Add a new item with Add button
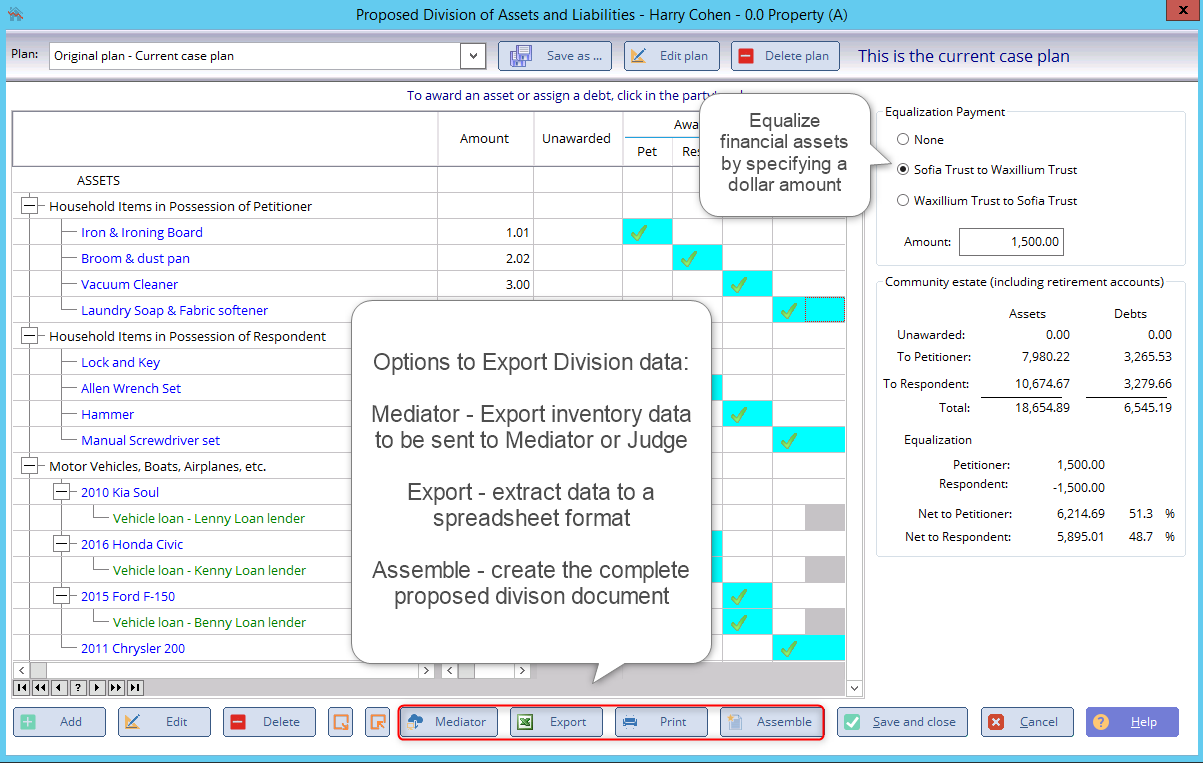The width and height of the screenshot is (1203, 763). [x=59, y=722]
